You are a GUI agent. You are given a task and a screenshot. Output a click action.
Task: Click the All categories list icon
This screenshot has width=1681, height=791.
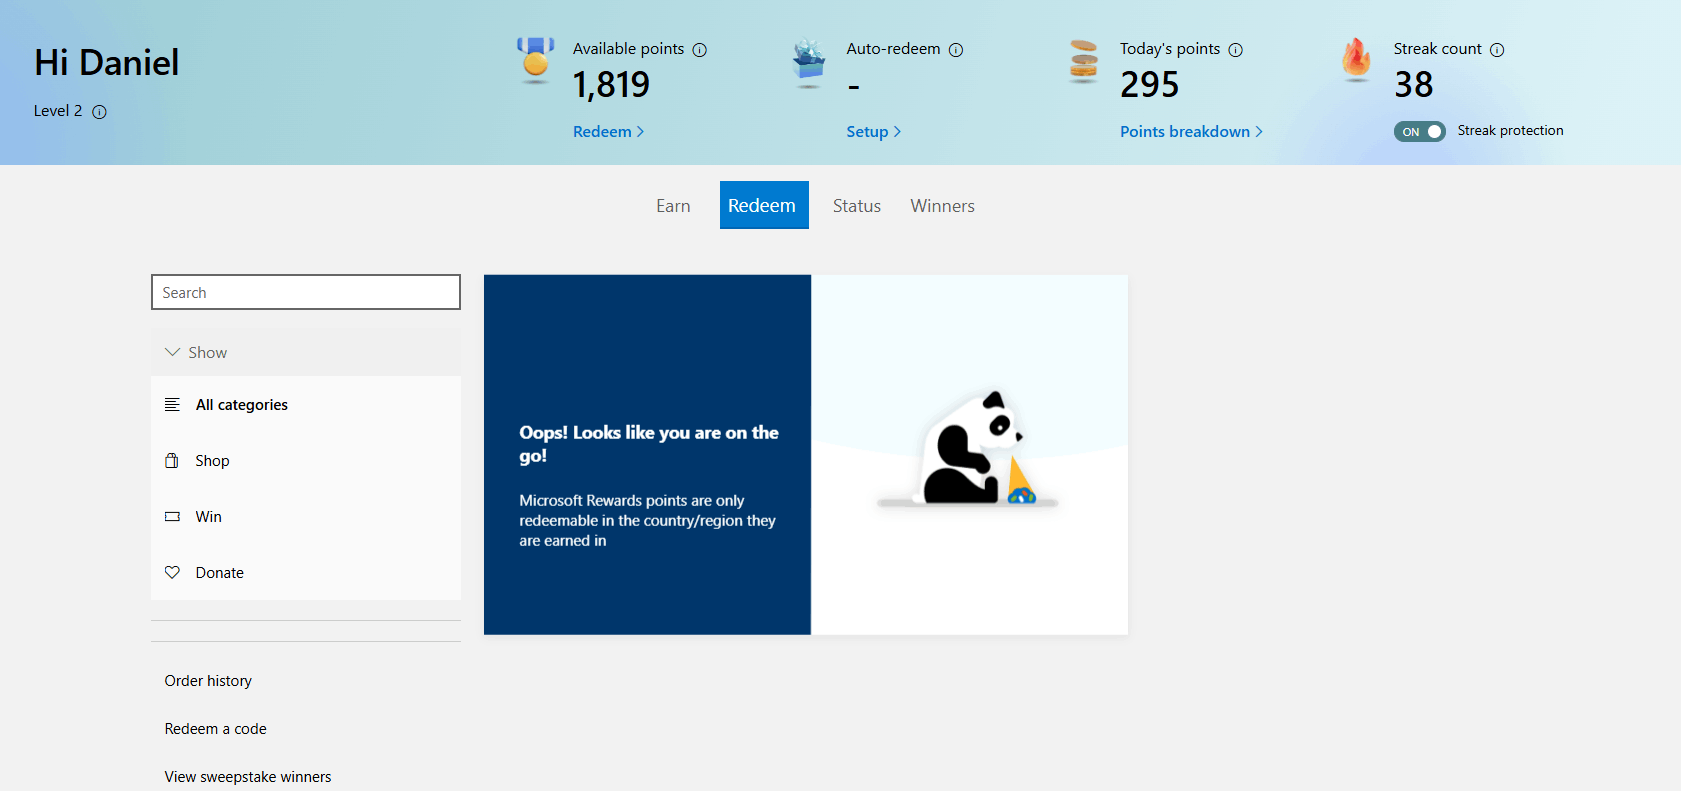(172, 404)
